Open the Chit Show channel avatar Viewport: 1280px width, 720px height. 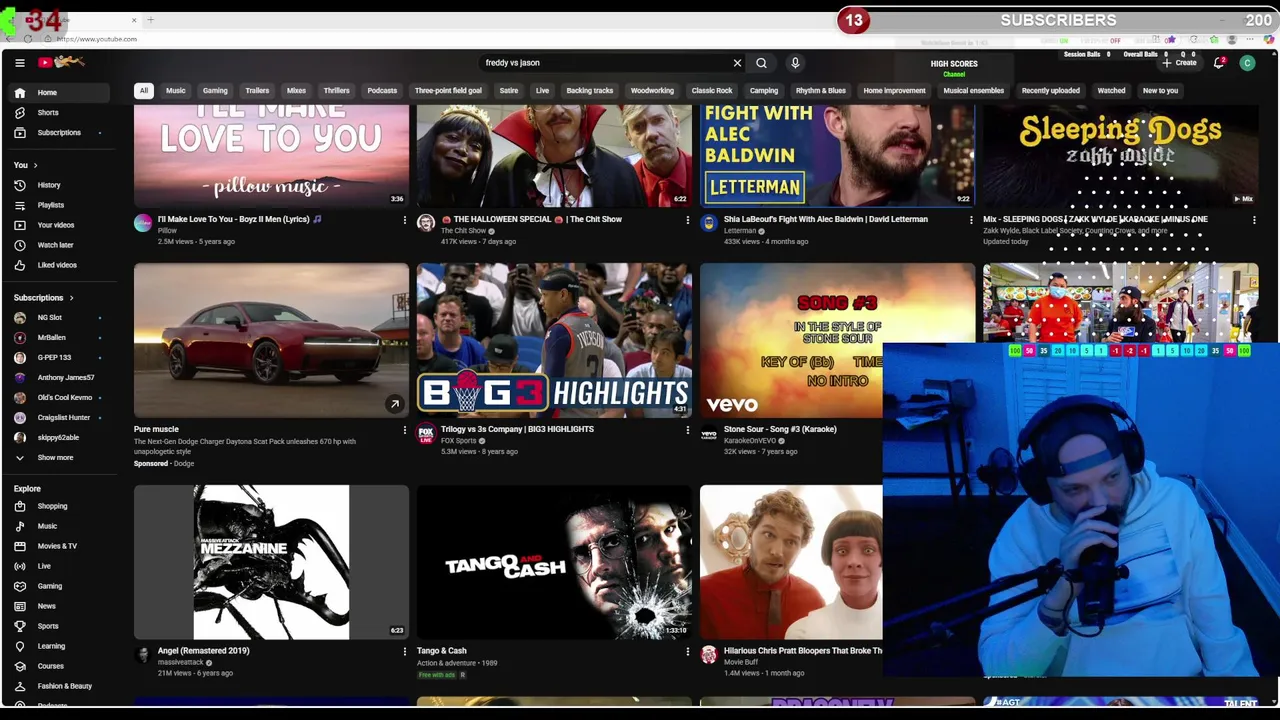[426, 223]
